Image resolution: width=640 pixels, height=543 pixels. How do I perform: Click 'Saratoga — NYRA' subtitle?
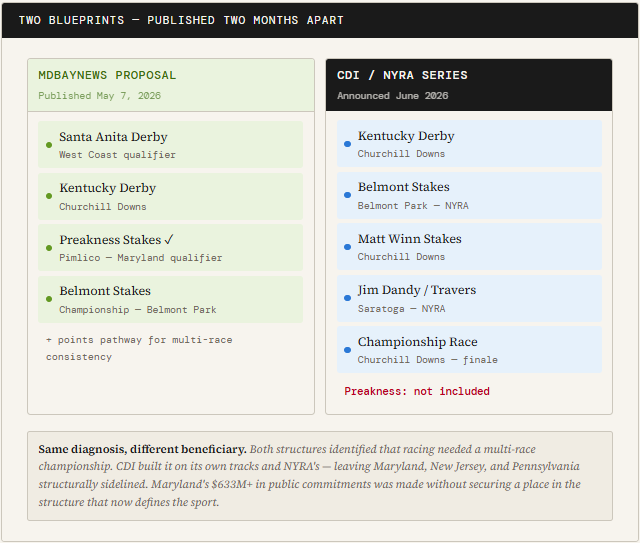[401, 309]
